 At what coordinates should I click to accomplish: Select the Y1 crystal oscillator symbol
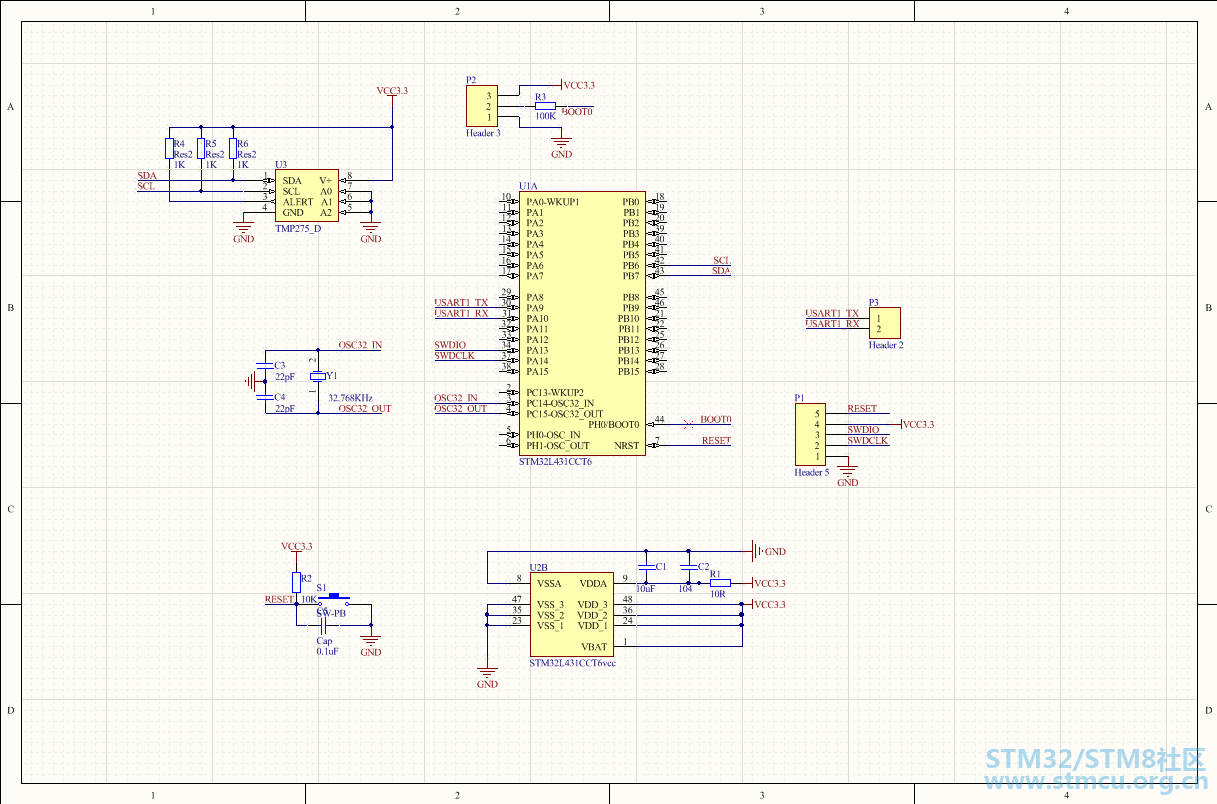tap(317, 376)
